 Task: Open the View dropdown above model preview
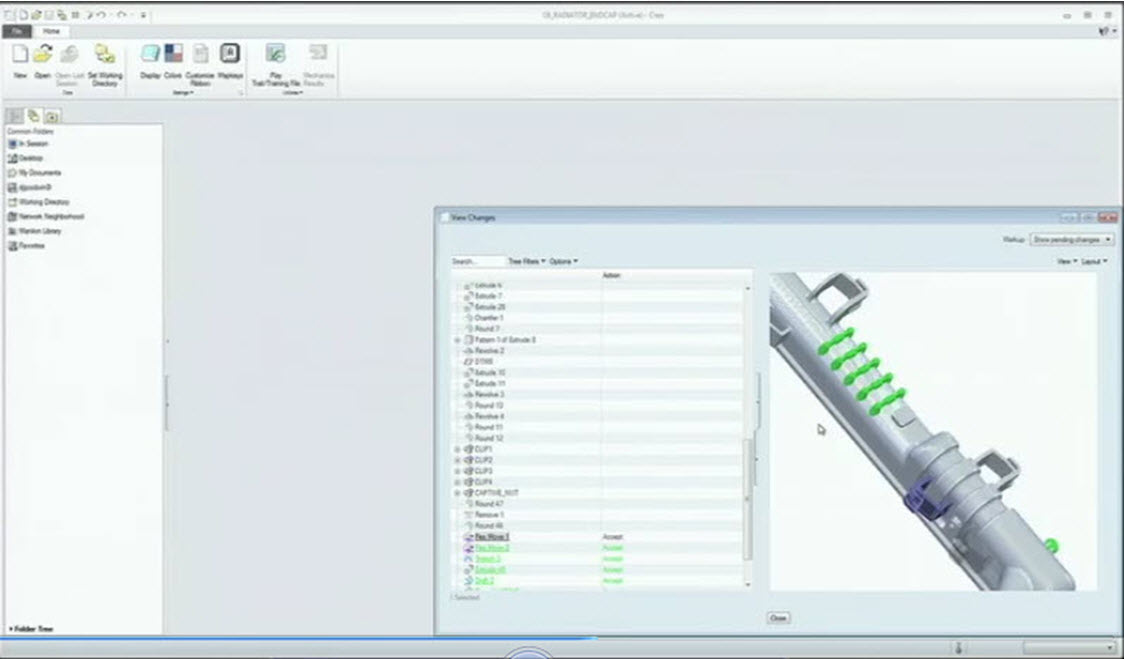pyautogui.click(x=1067, y=261)
